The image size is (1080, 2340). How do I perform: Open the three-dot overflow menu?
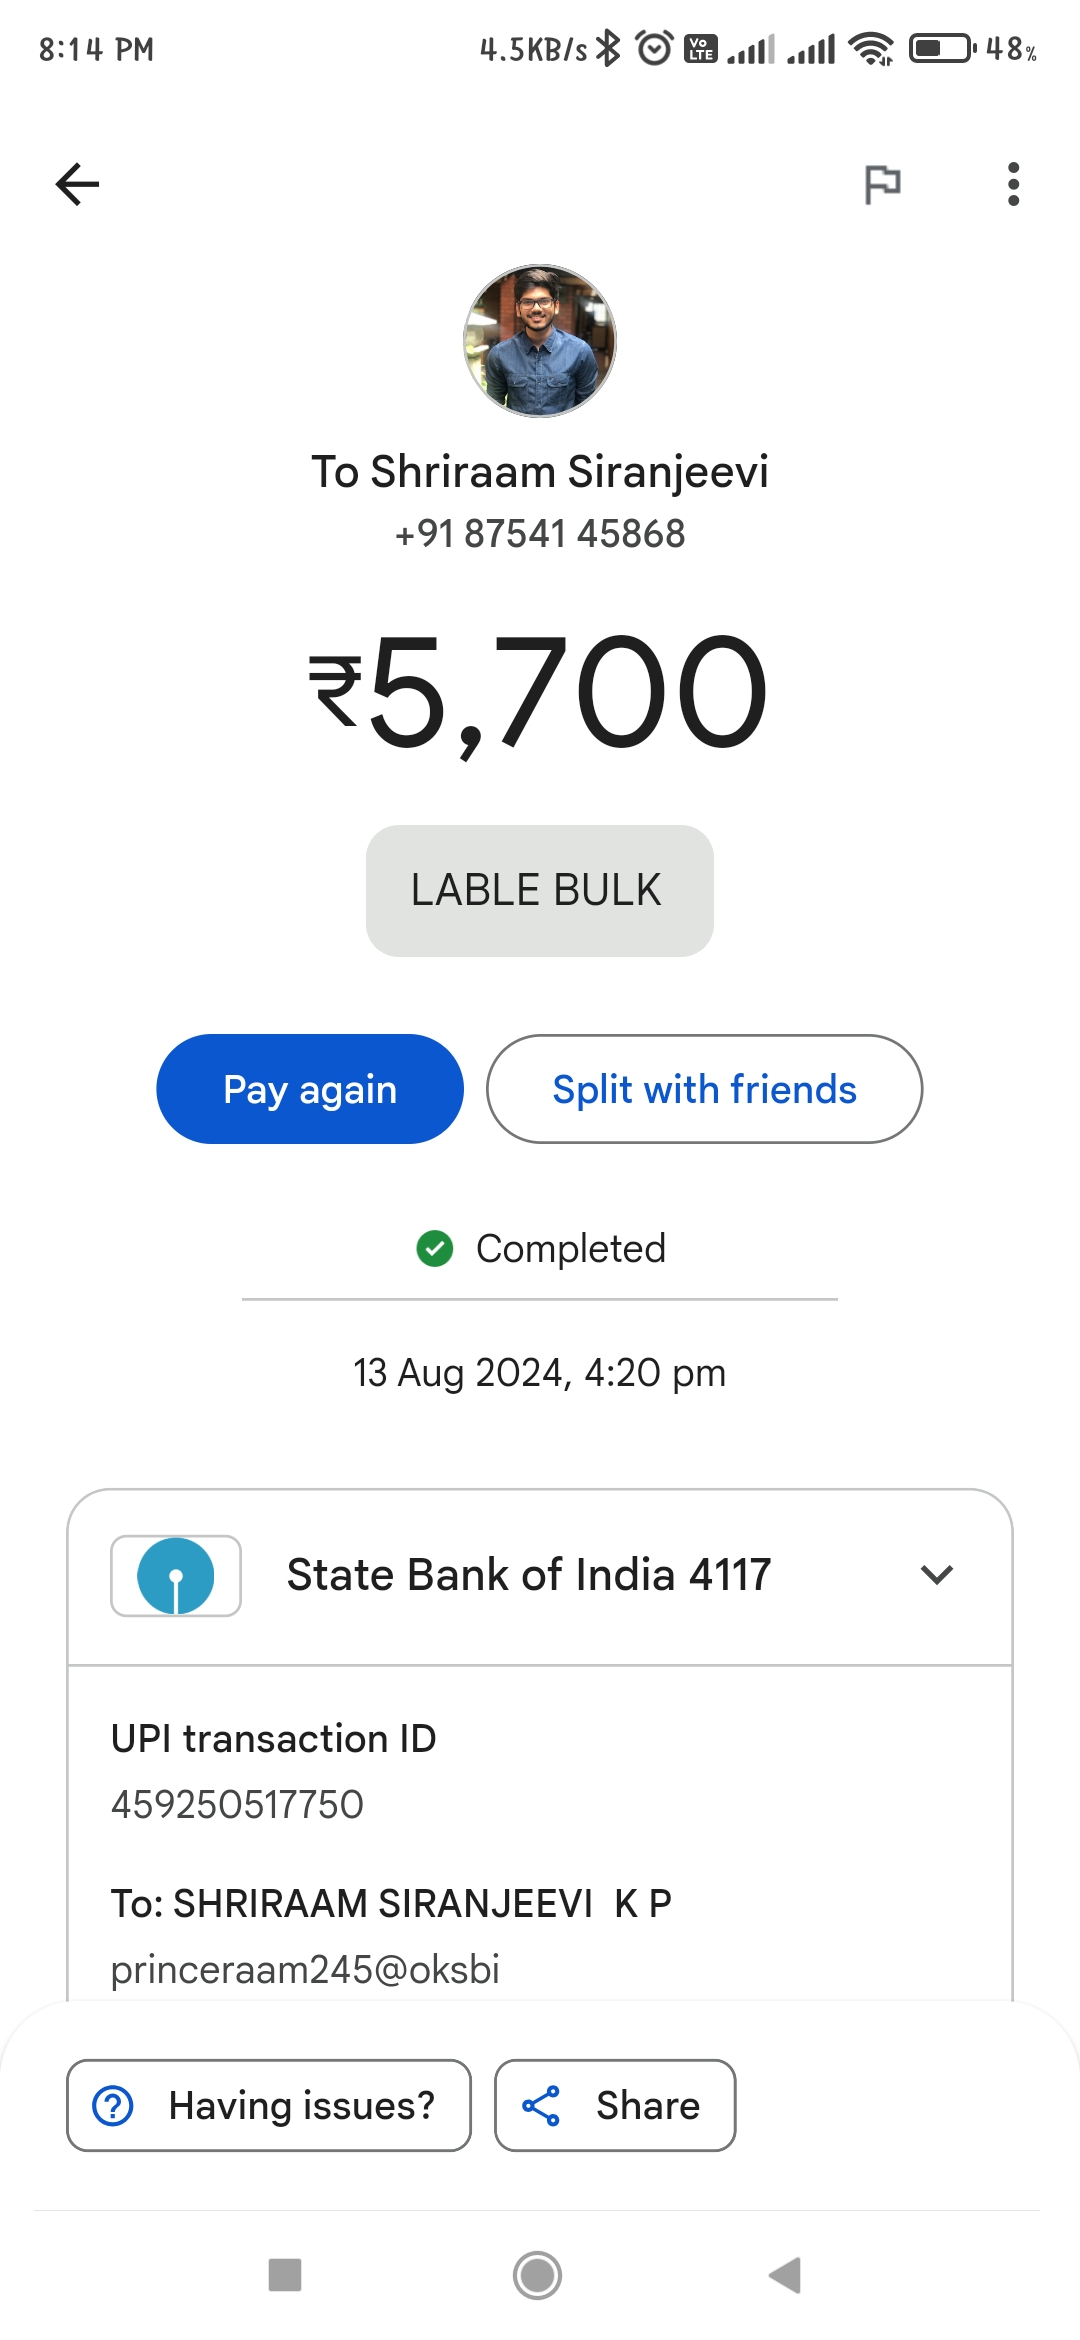(x=1013, y=184)
